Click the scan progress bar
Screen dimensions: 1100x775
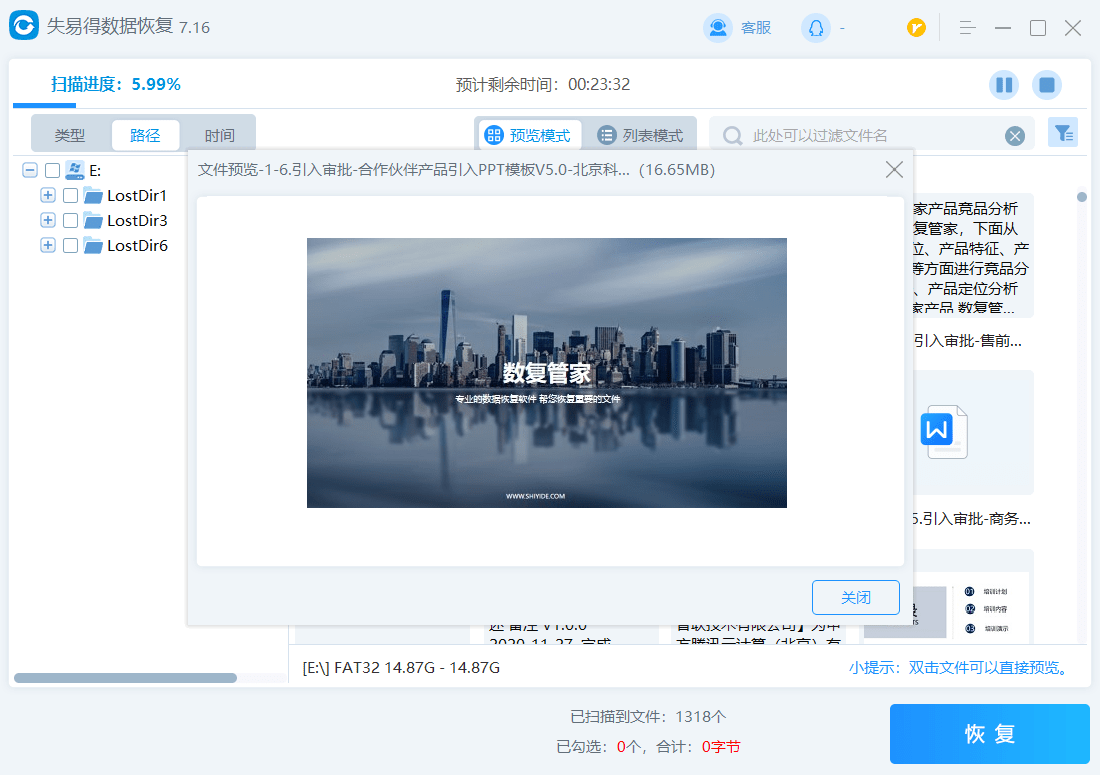tap(44, 105)
